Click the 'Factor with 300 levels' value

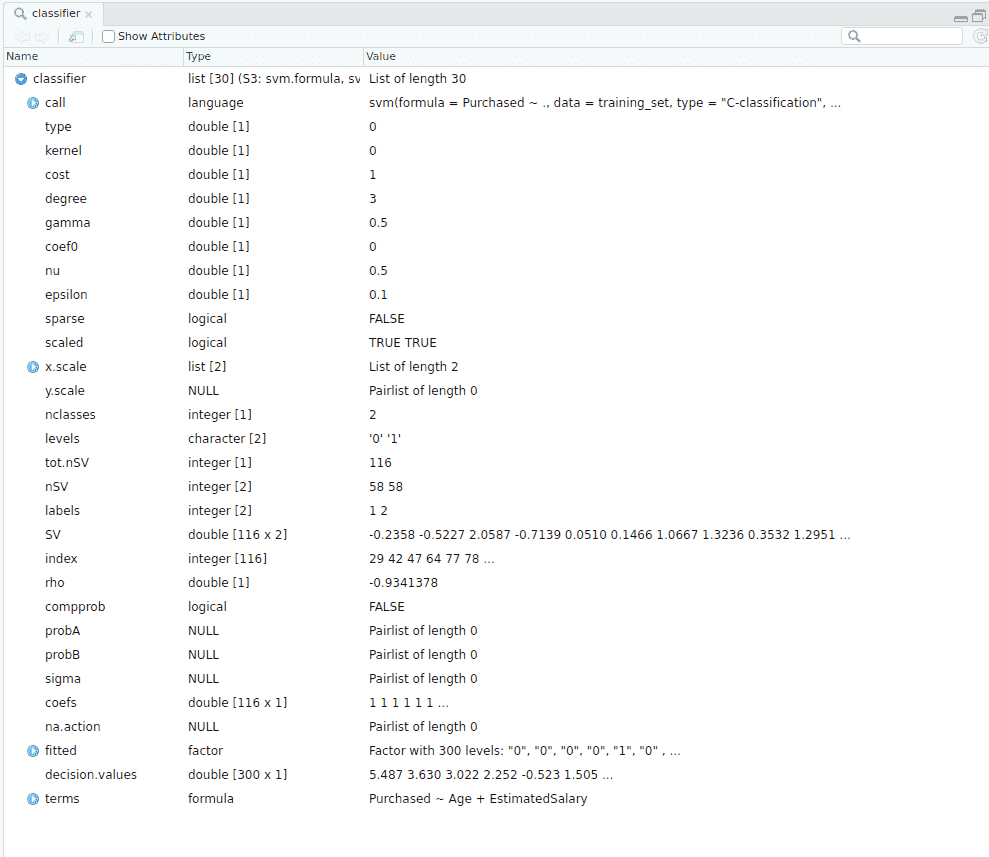524,750
